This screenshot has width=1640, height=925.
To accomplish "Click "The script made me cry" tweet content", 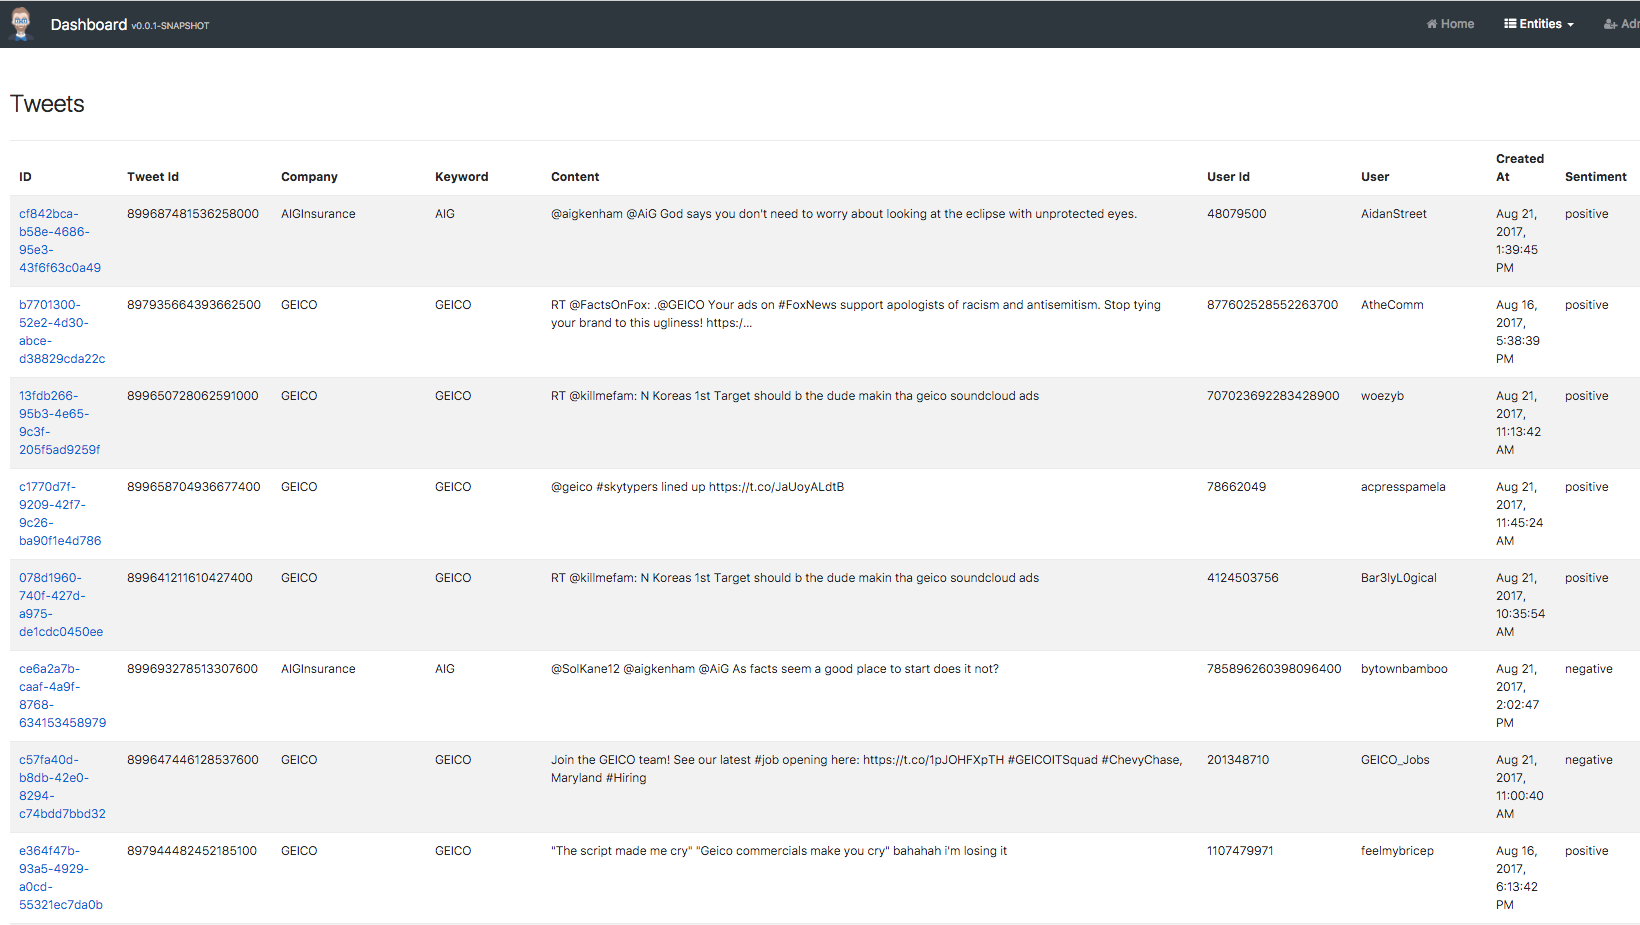I will (779, 851).
